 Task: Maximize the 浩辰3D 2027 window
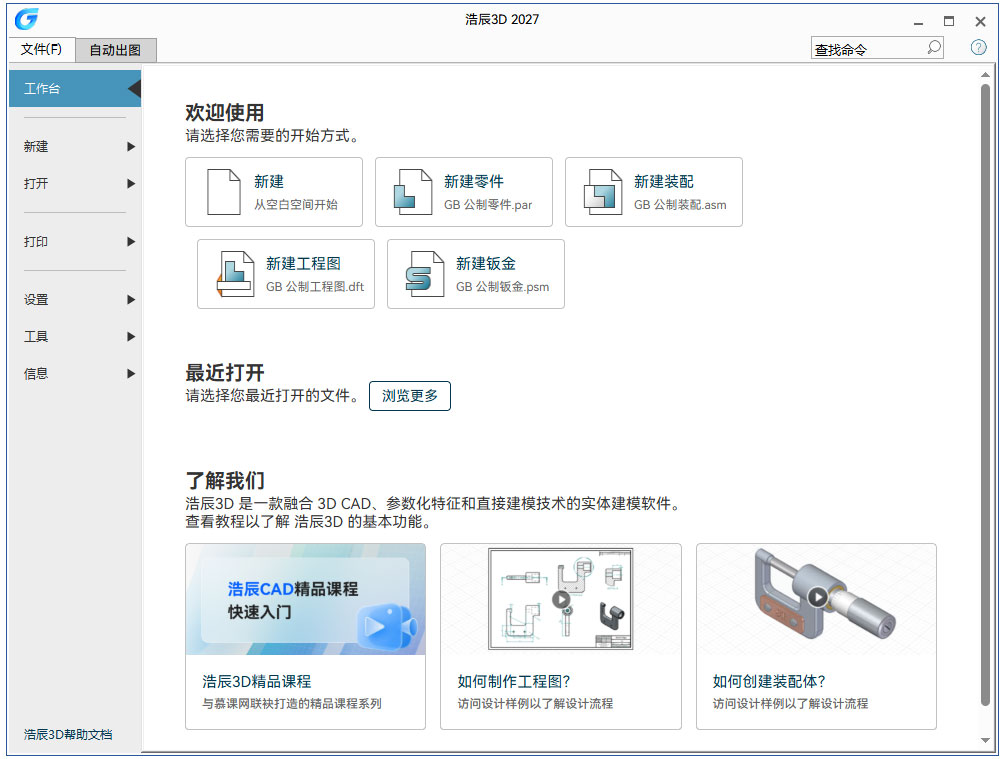pos(949,21)
